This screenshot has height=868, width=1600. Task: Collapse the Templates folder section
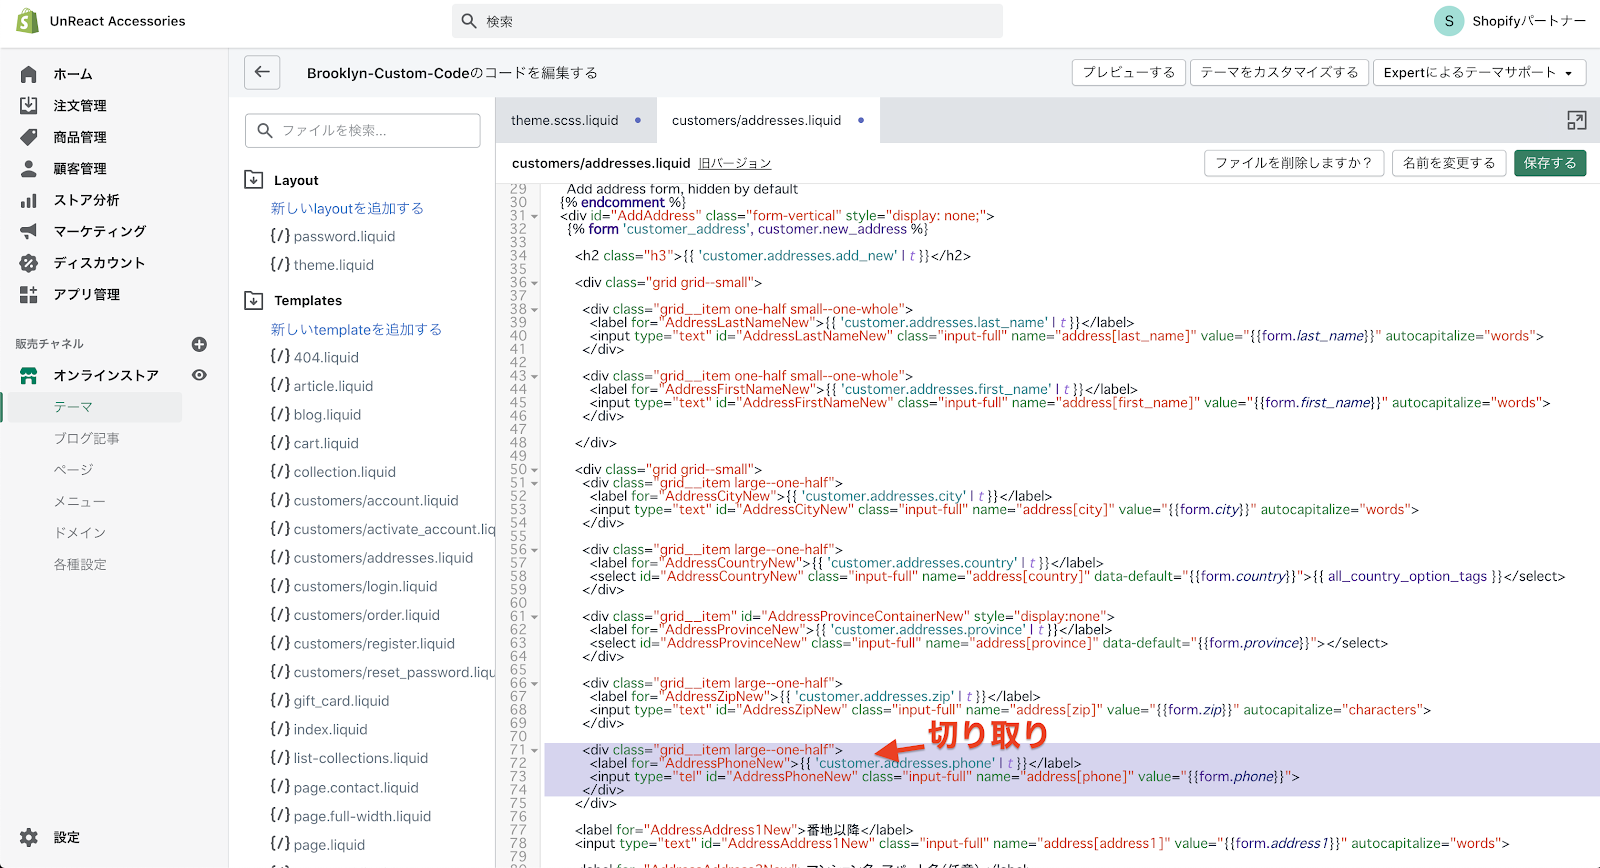254,300
